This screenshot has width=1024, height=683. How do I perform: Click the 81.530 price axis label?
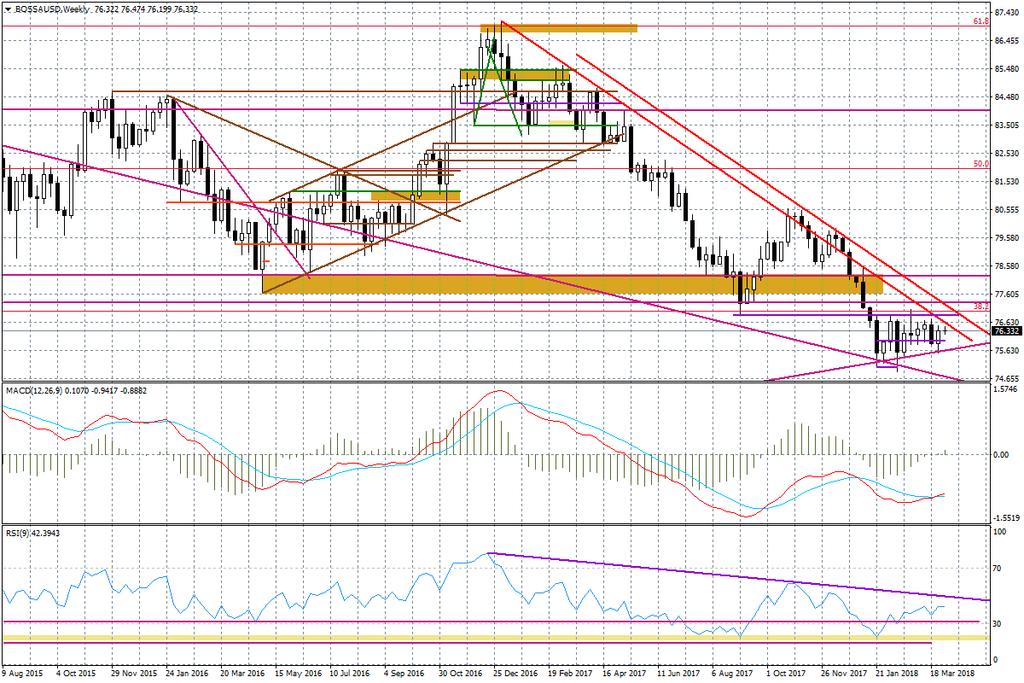[x=1007, y=182]
